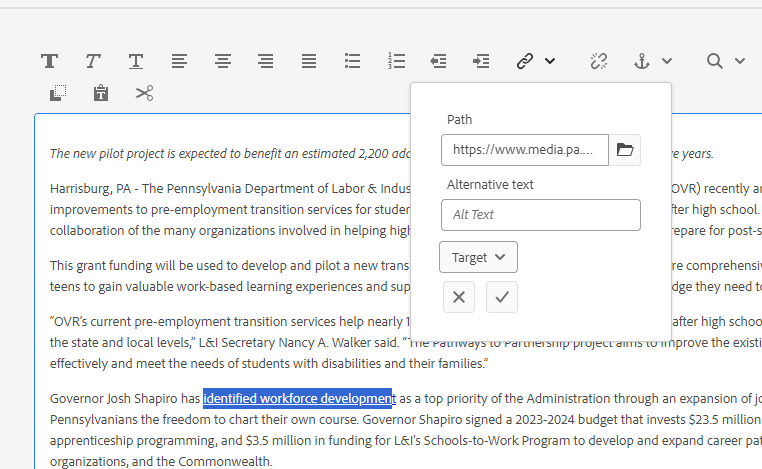This screenshot has width=762, height=469.
Task: Outdent the selected paragraph
Action: click(x=438, y=61)
